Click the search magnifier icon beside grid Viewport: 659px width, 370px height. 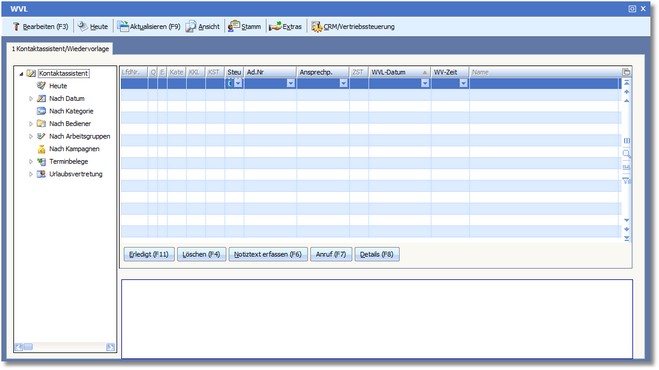[626, 153]
